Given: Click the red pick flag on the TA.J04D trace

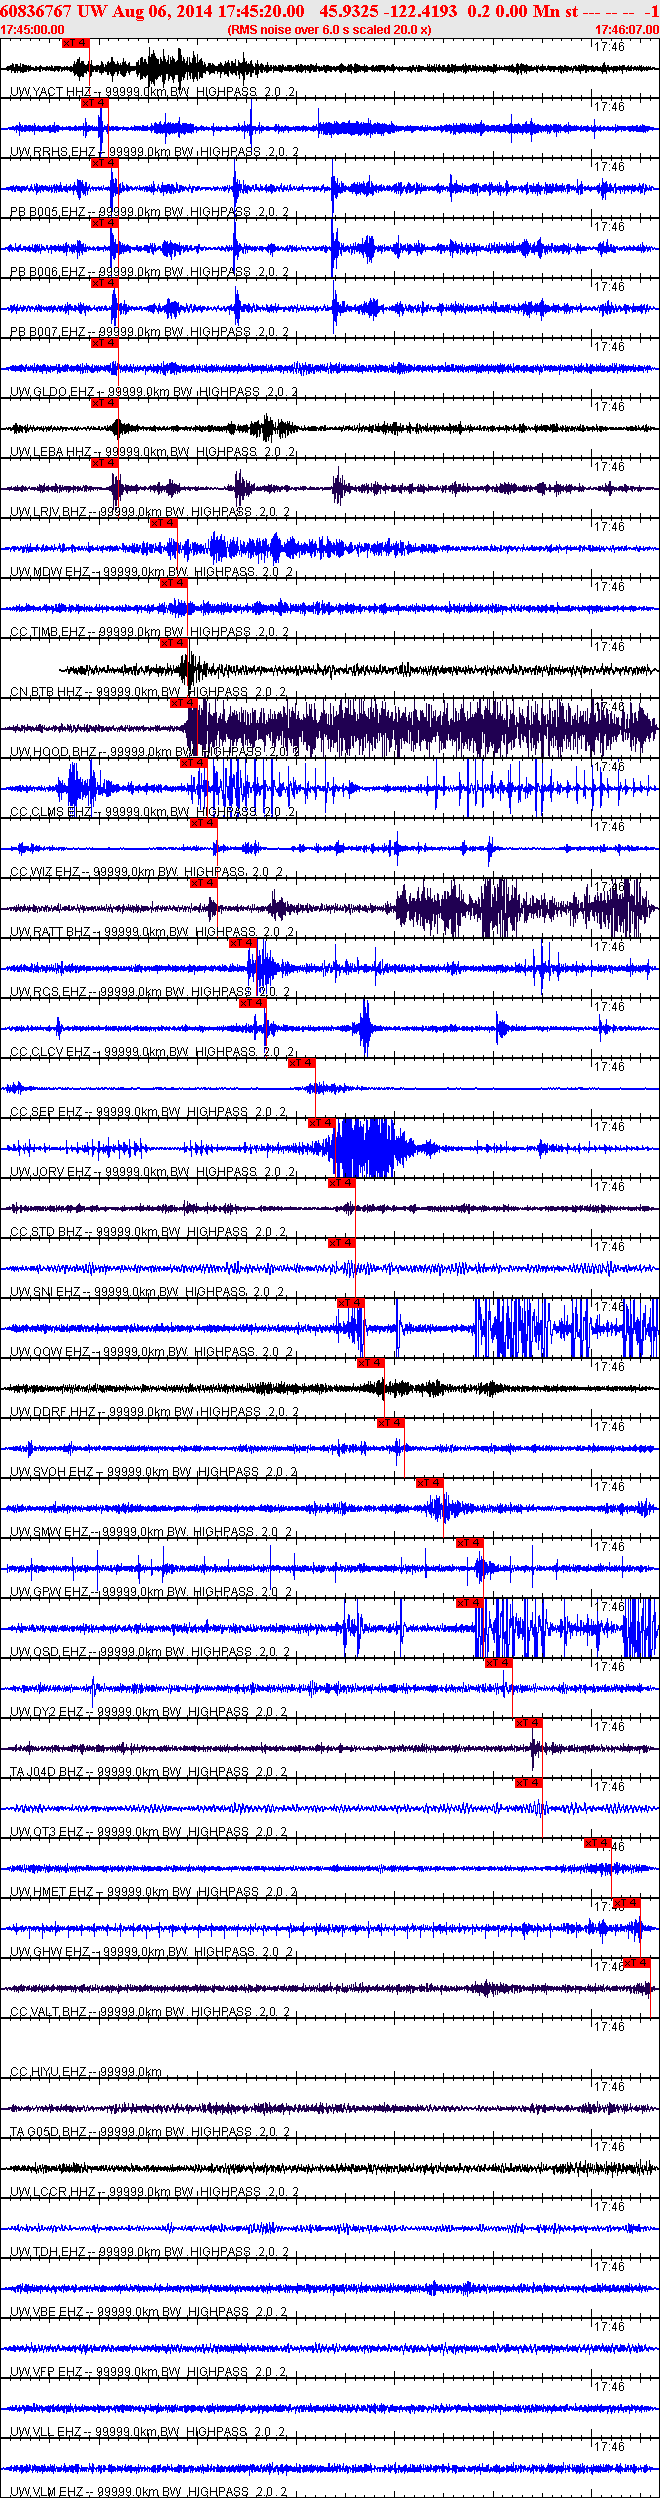Looking at the screenshot, I should click(x=529, y=1723).
